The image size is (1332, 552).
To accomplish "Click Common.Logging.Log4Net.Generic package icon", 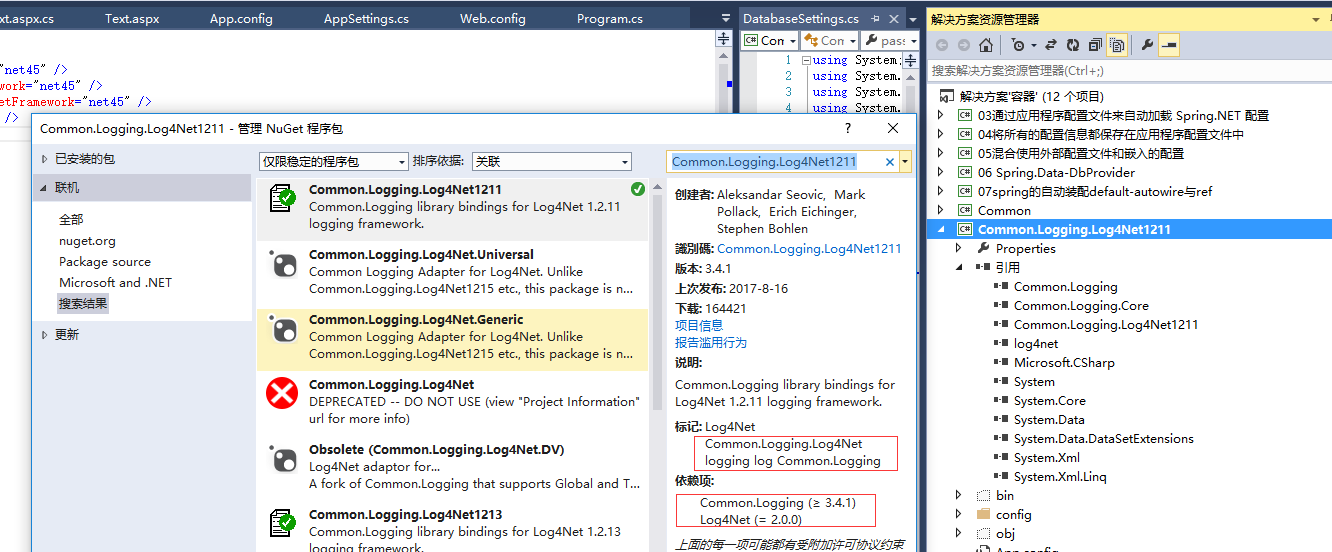I will tap(282, 329).
